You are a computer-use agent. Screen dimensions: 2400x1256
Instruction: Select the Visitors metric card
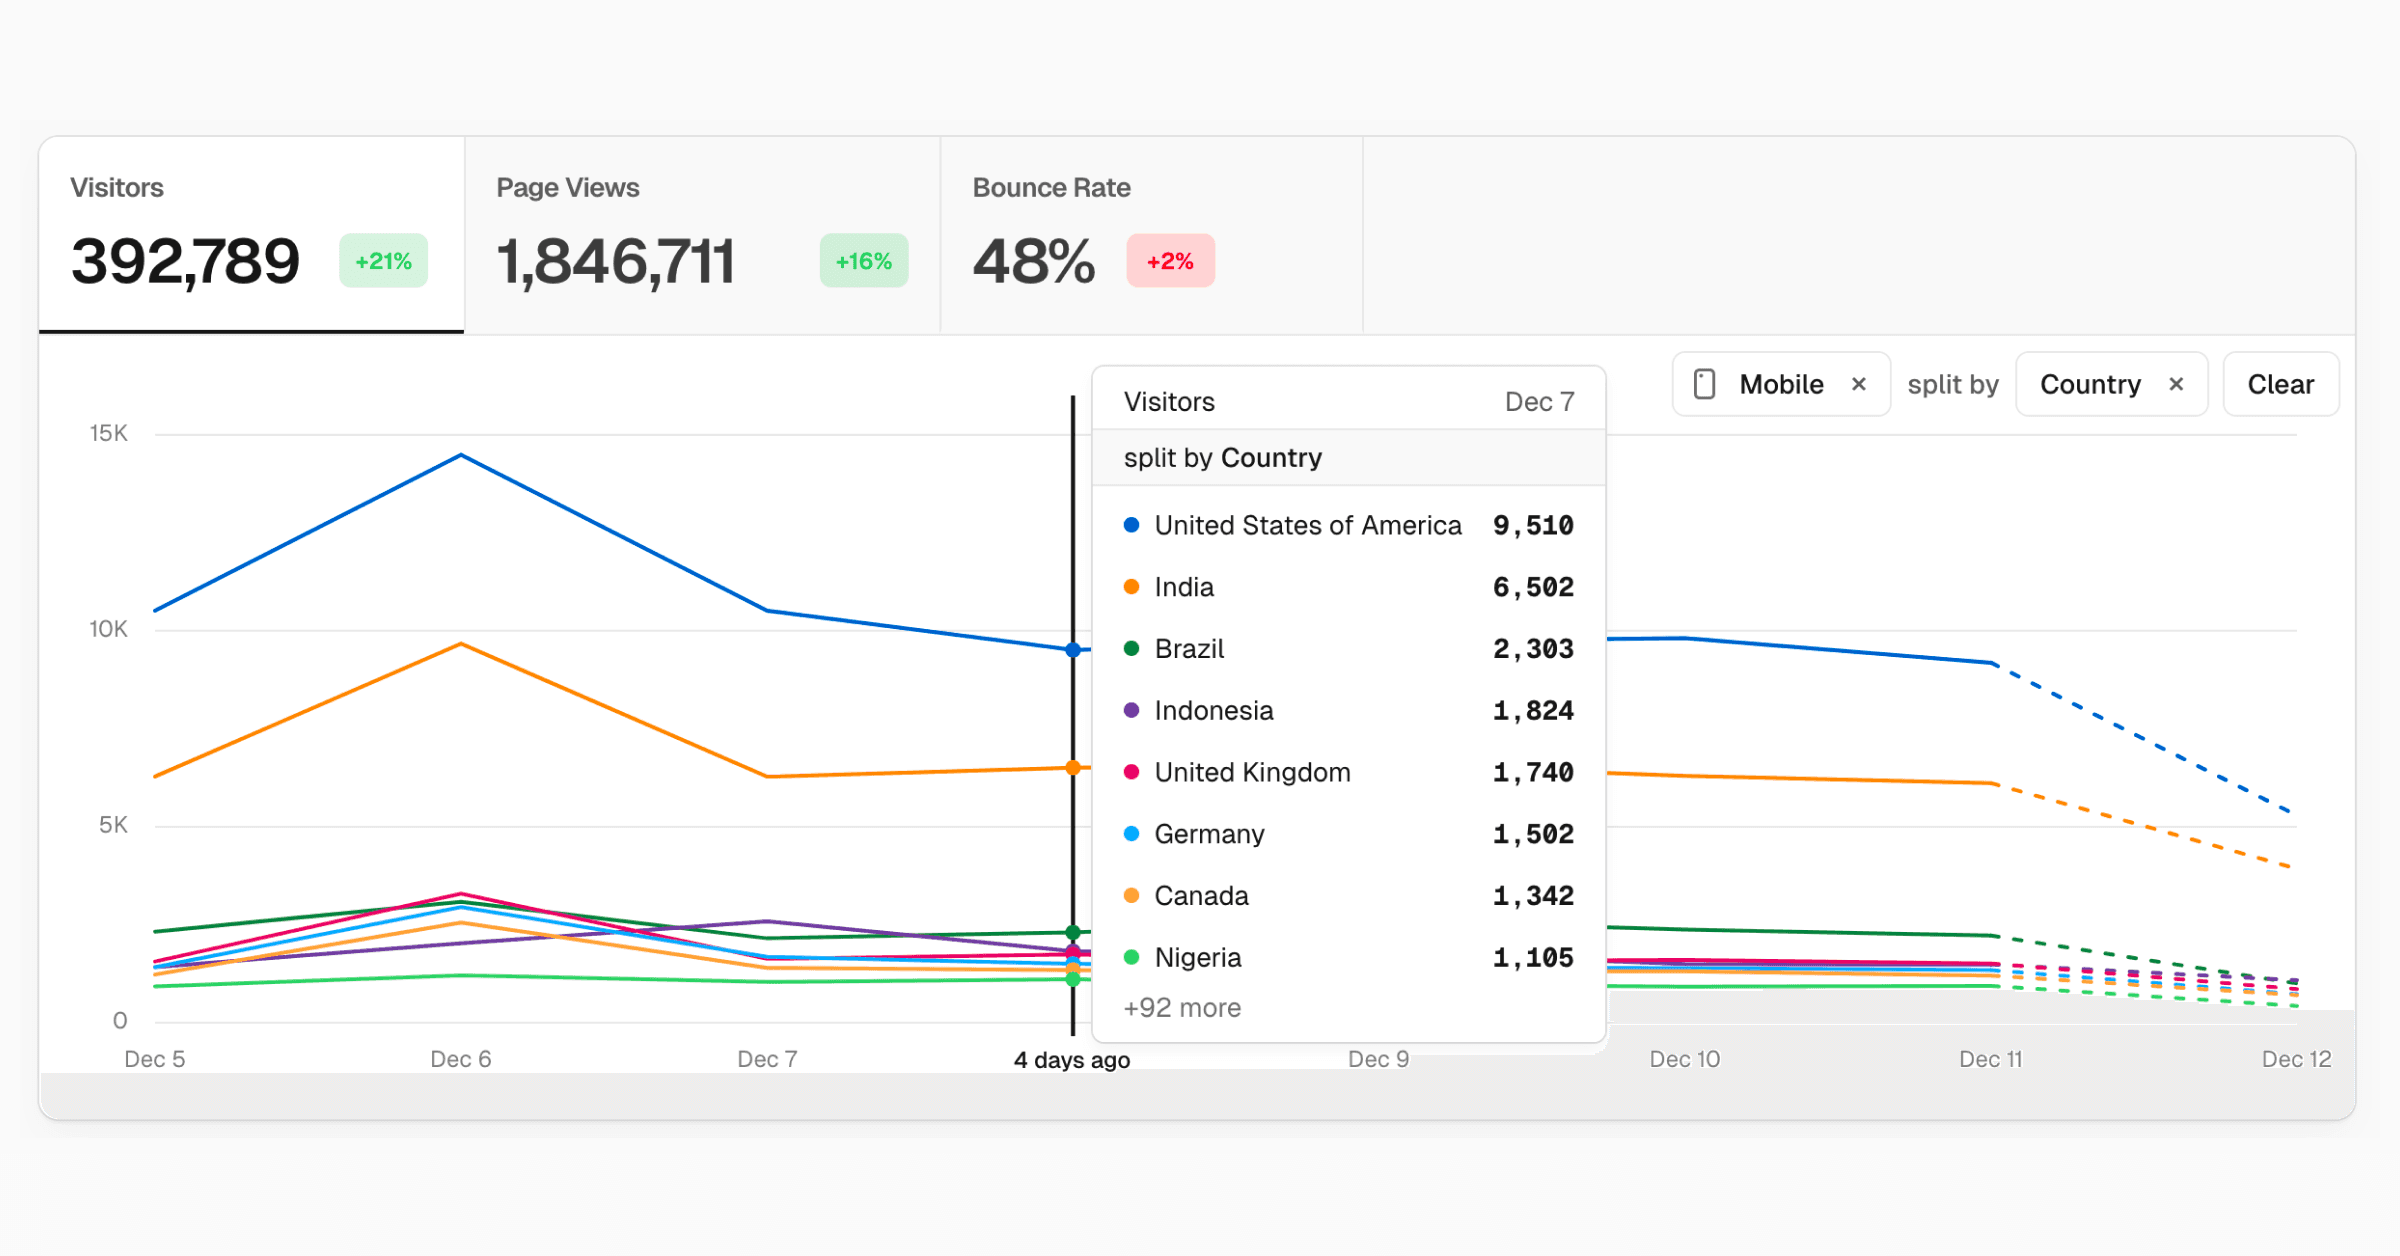pos(250,235)
